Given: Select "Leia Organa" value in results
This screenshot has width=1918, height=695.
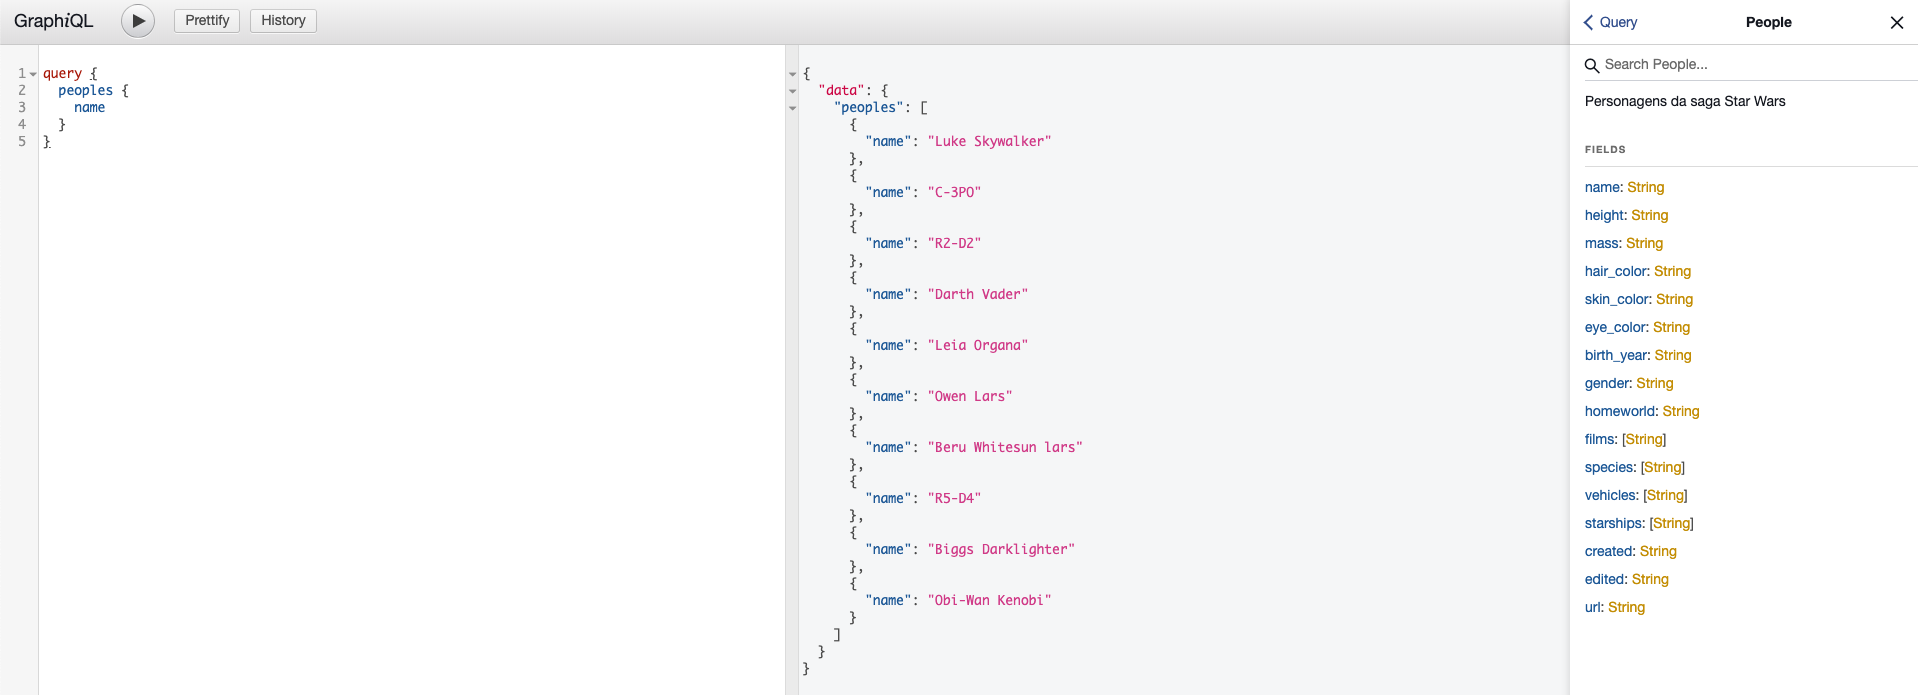Looking at the screenshot, I should tap(977, 346).
